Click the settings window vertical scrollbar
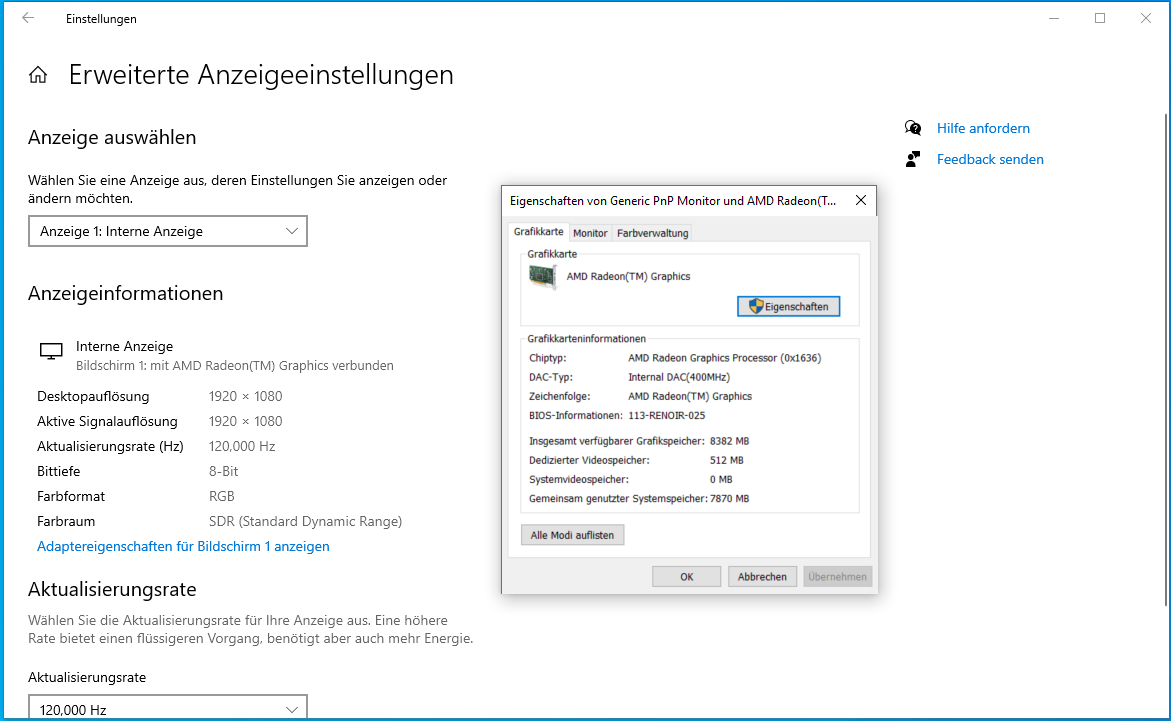Viewport: 1171px width, 721px height. coord(1166,359)
